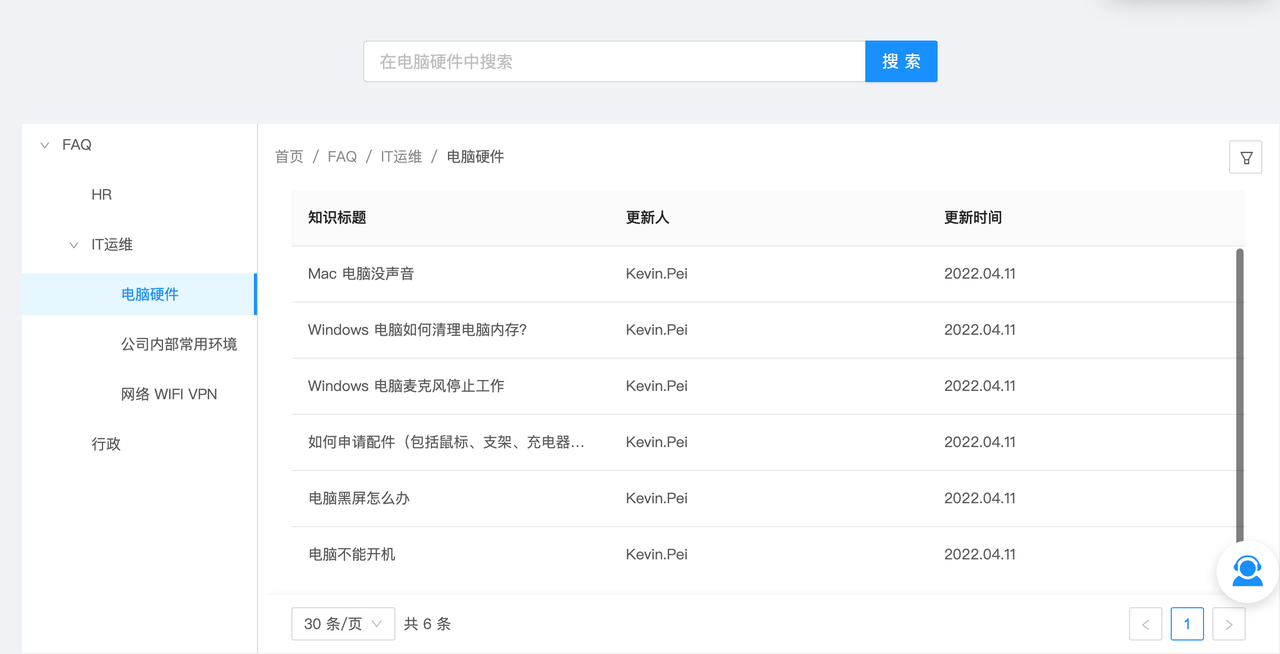Click the 搜索 button

coord(901,62)
